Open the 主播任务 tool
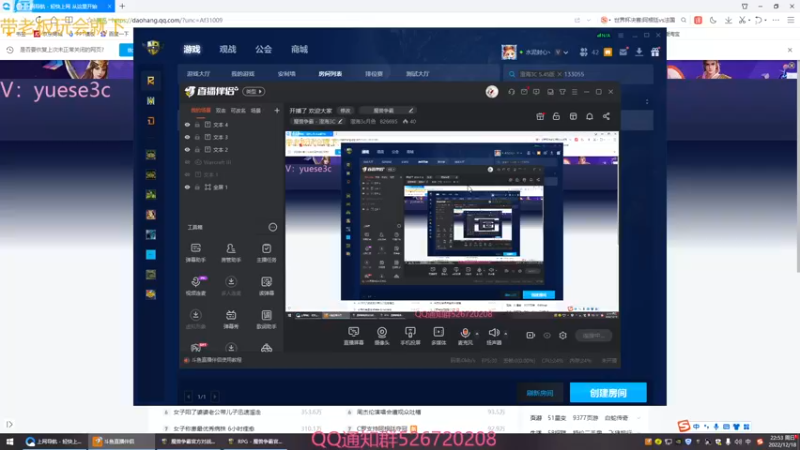The image size is (800, 450). (266, 253)
